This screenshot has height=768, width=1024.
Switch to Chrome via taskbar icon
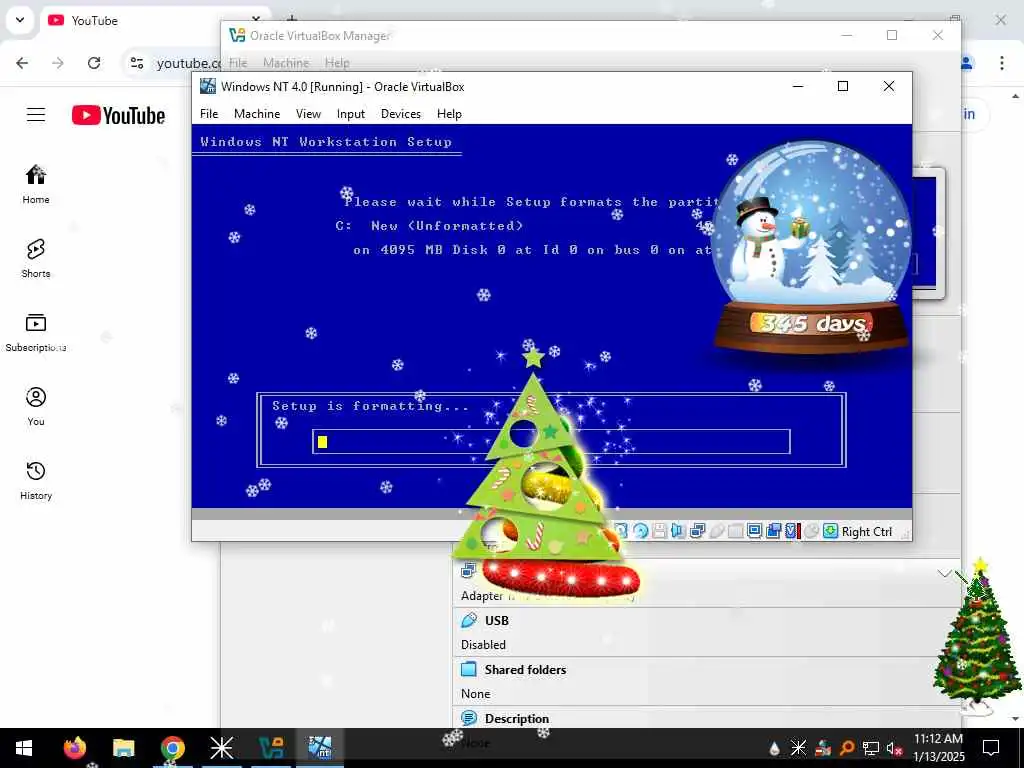(172, 748)
